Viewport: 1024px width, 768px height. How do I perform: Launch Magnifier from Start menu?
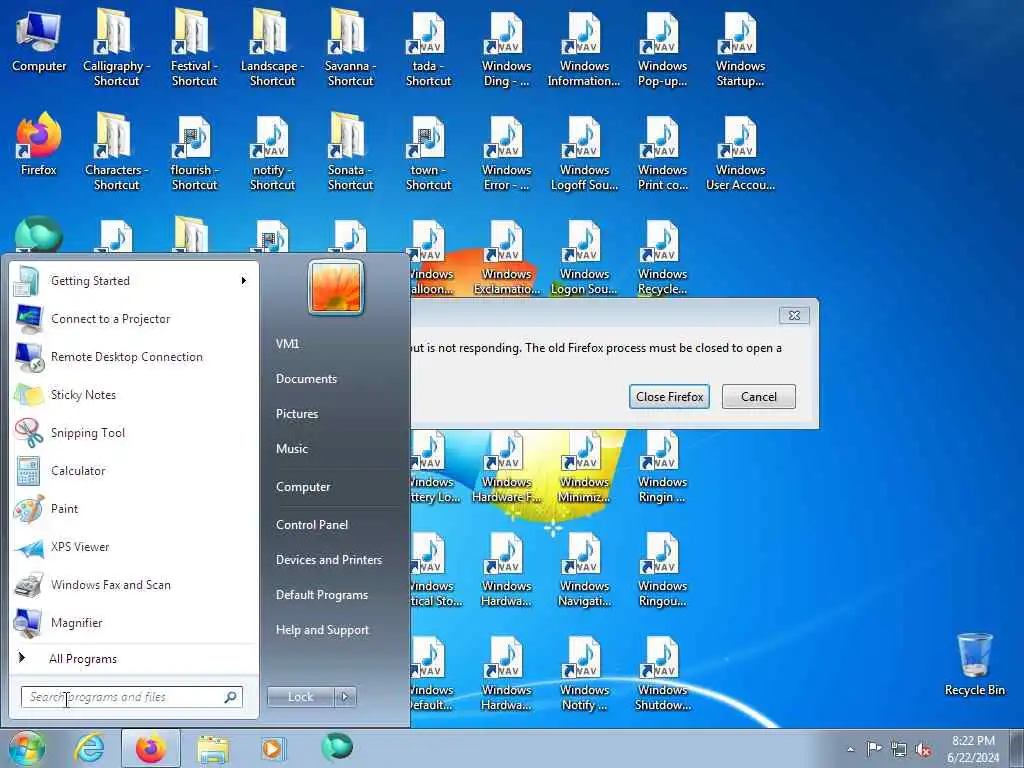(x=134, y=622)
